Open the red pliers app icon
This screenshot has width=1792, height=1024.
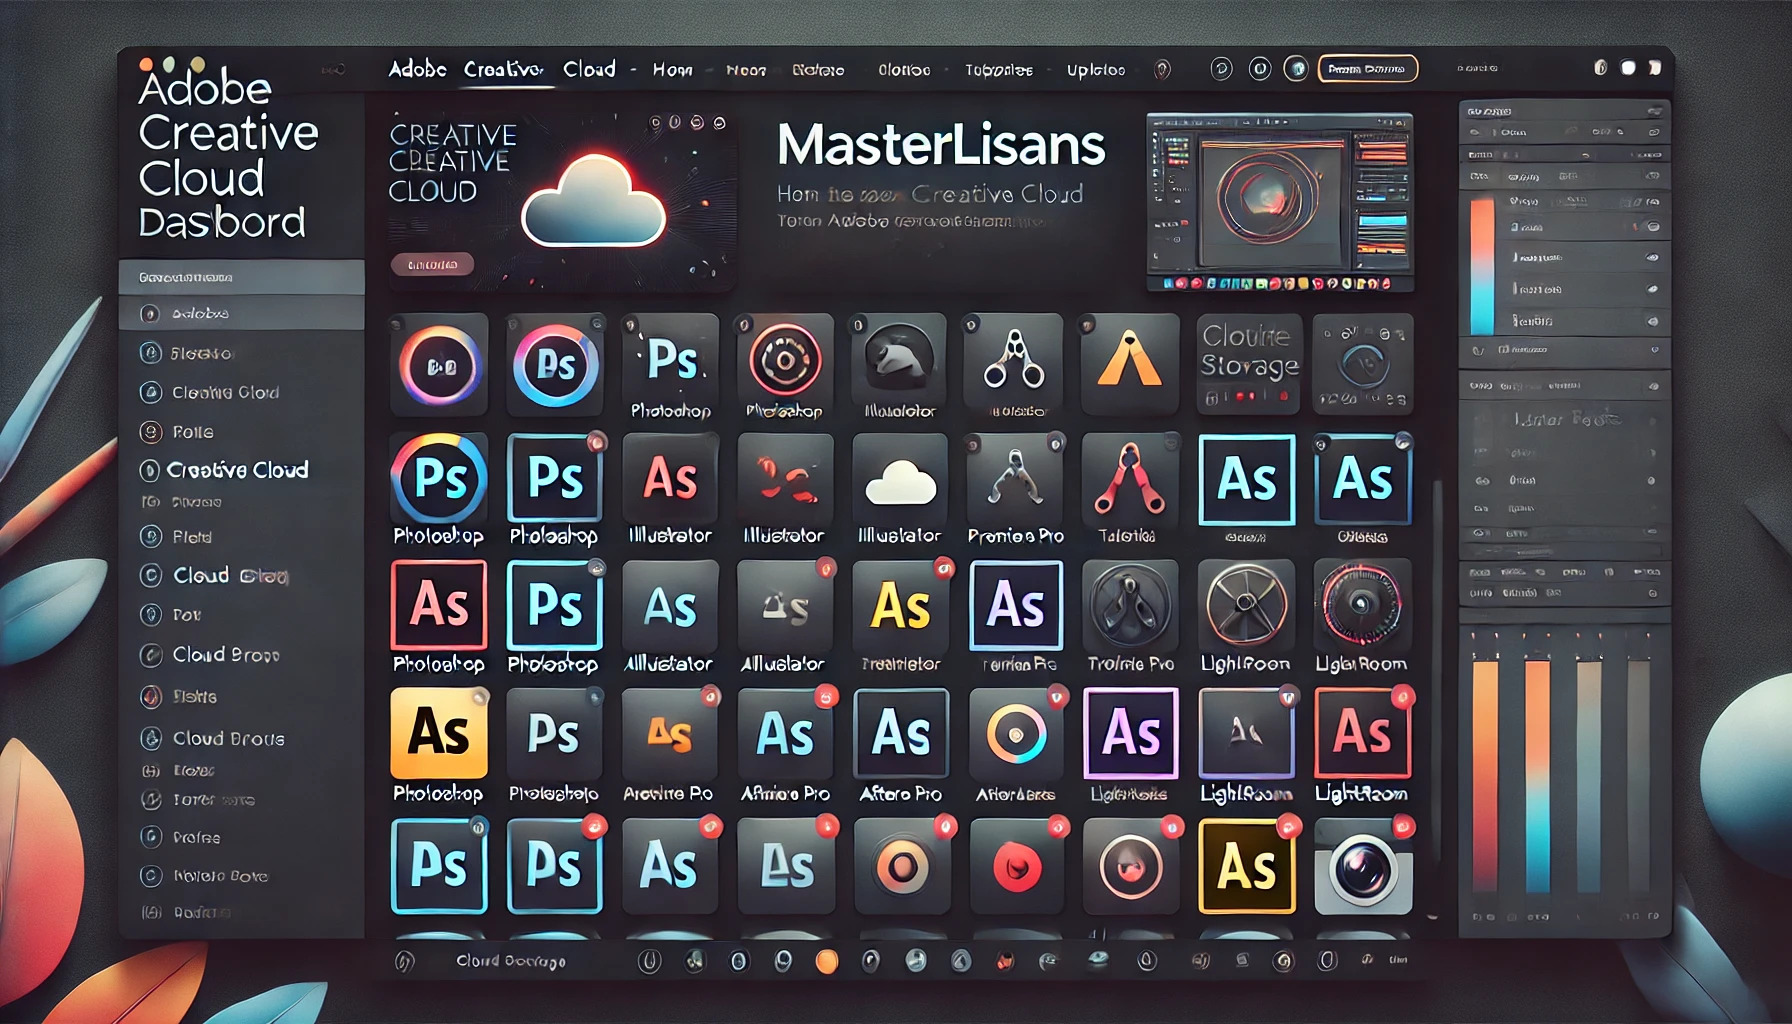pos(1130,479)
